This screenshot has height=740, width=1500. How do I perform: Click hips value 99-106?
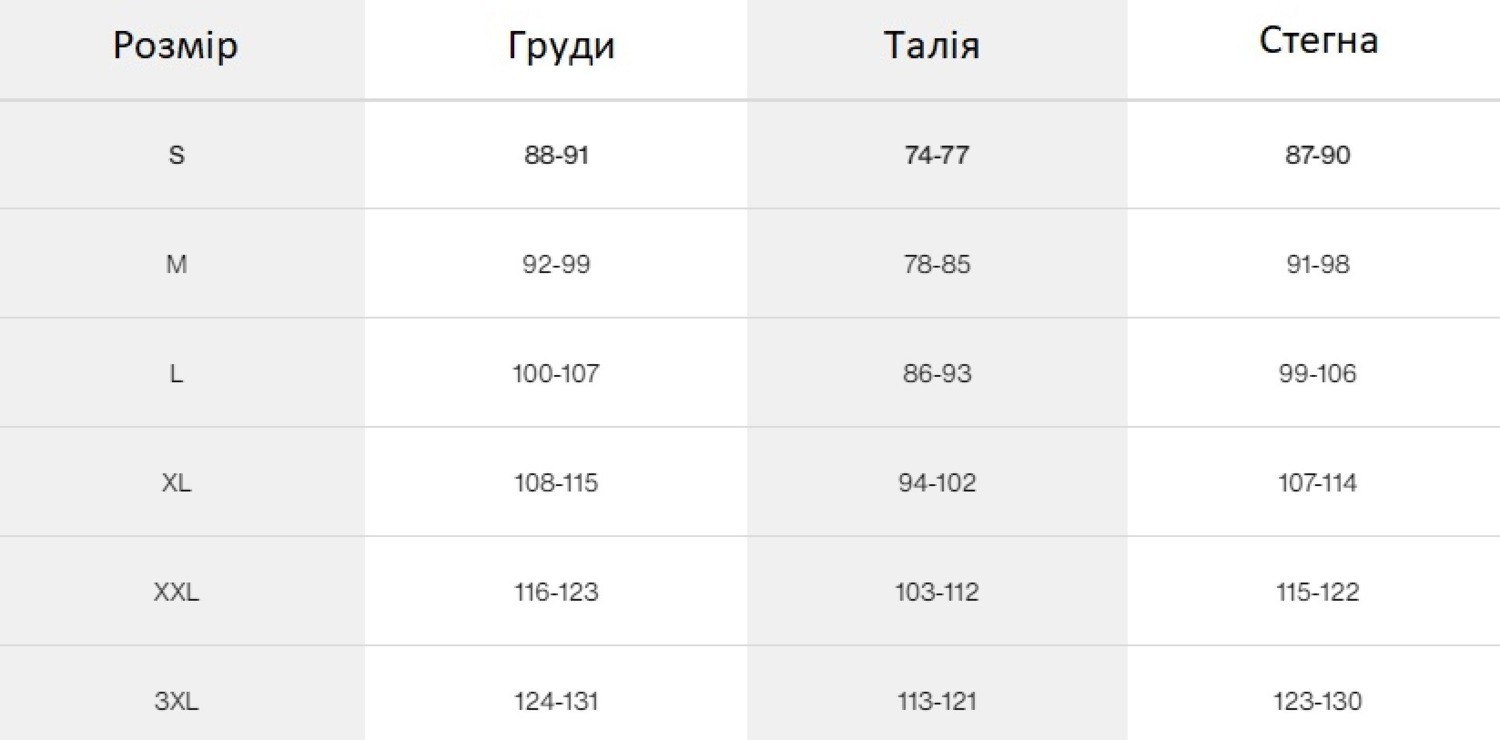click(x=1318, y=374)
